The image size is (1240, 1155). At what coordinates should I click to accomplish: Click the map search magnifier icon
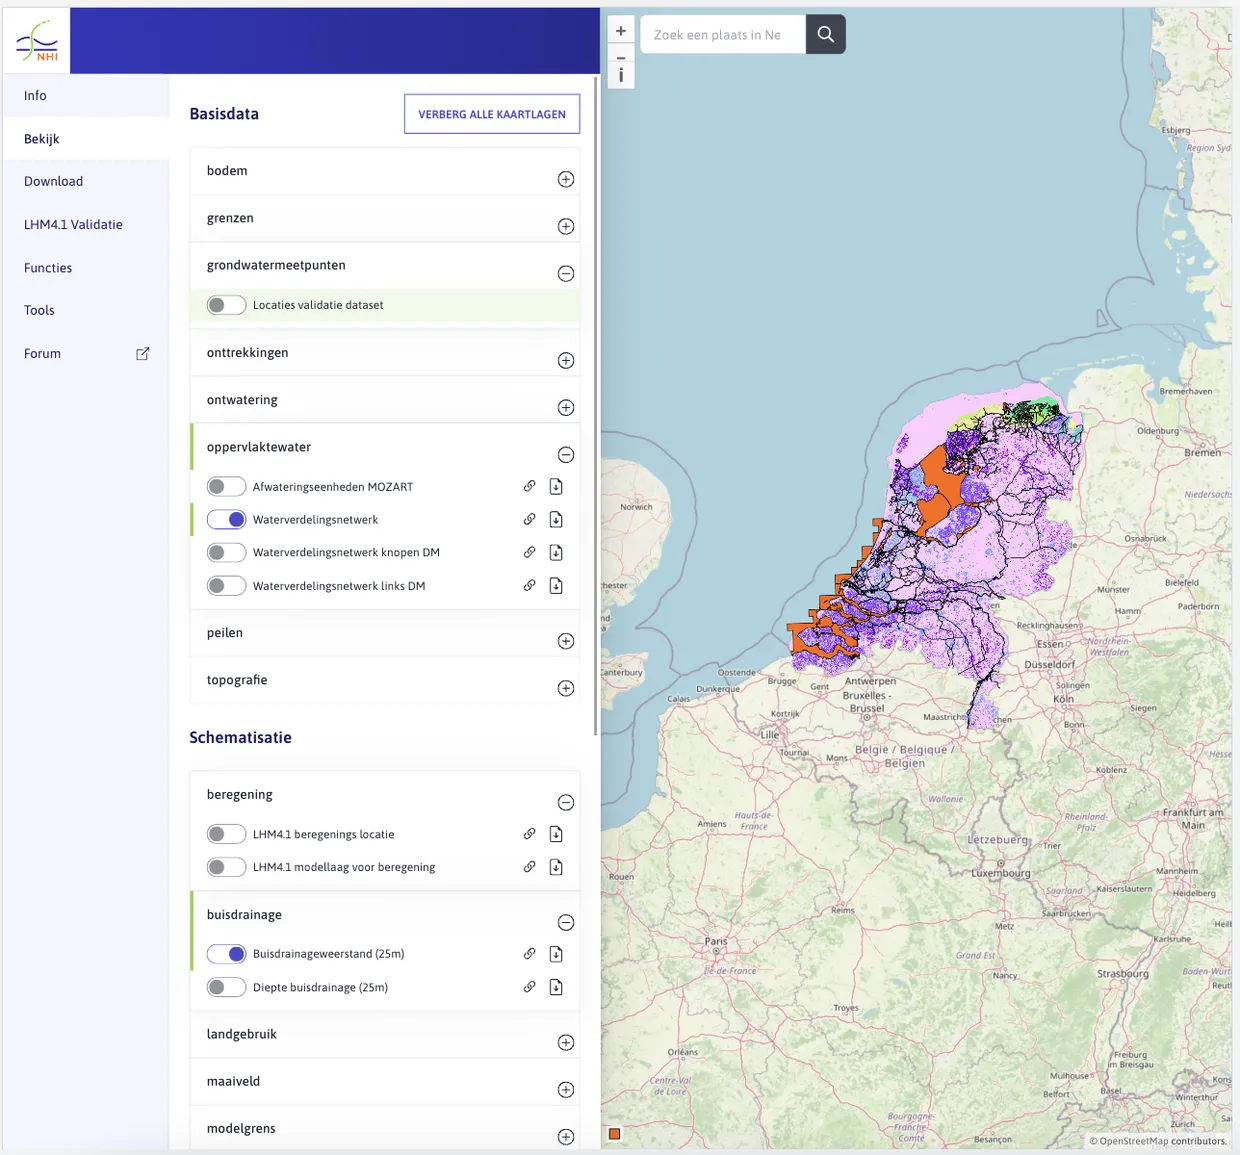tap(825, 35)
